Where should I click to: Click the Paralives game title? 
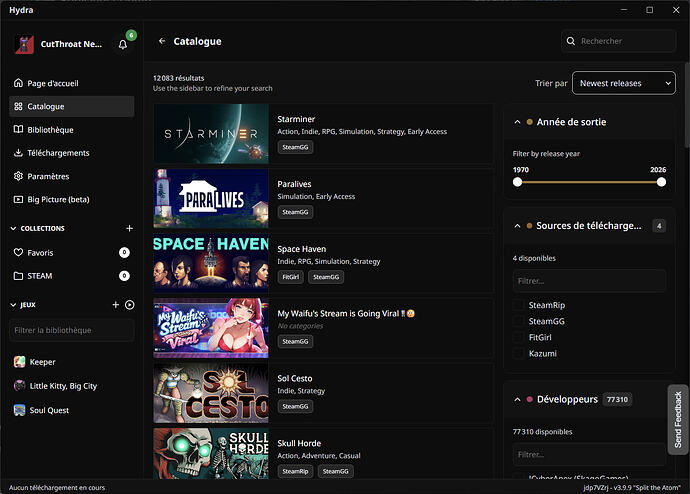294,184
